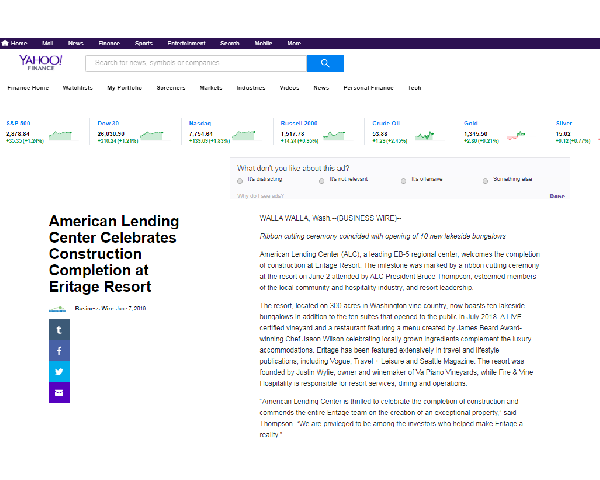Viewport: 600px width, 480px height.
Task: Open Search in the top bar
Action: 230,43
